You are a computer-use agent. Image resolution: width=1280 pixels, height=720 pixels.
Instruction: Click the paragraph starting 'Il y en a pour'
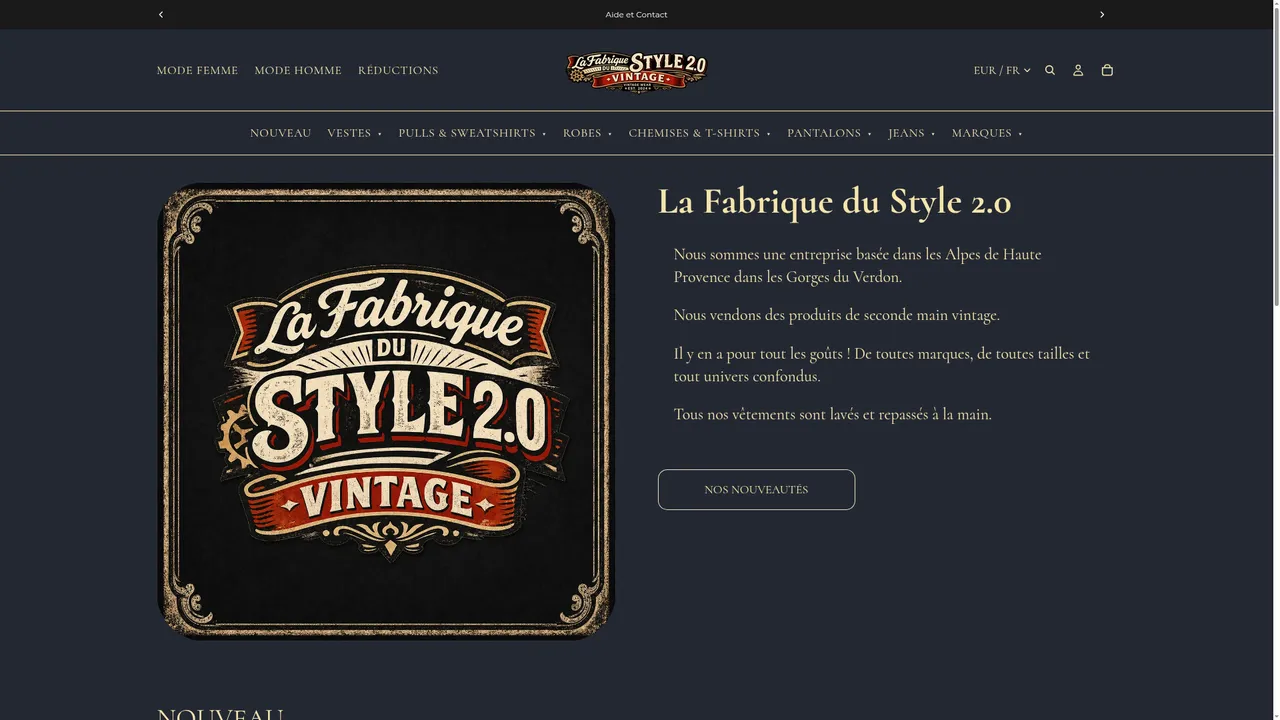point(882,365)
